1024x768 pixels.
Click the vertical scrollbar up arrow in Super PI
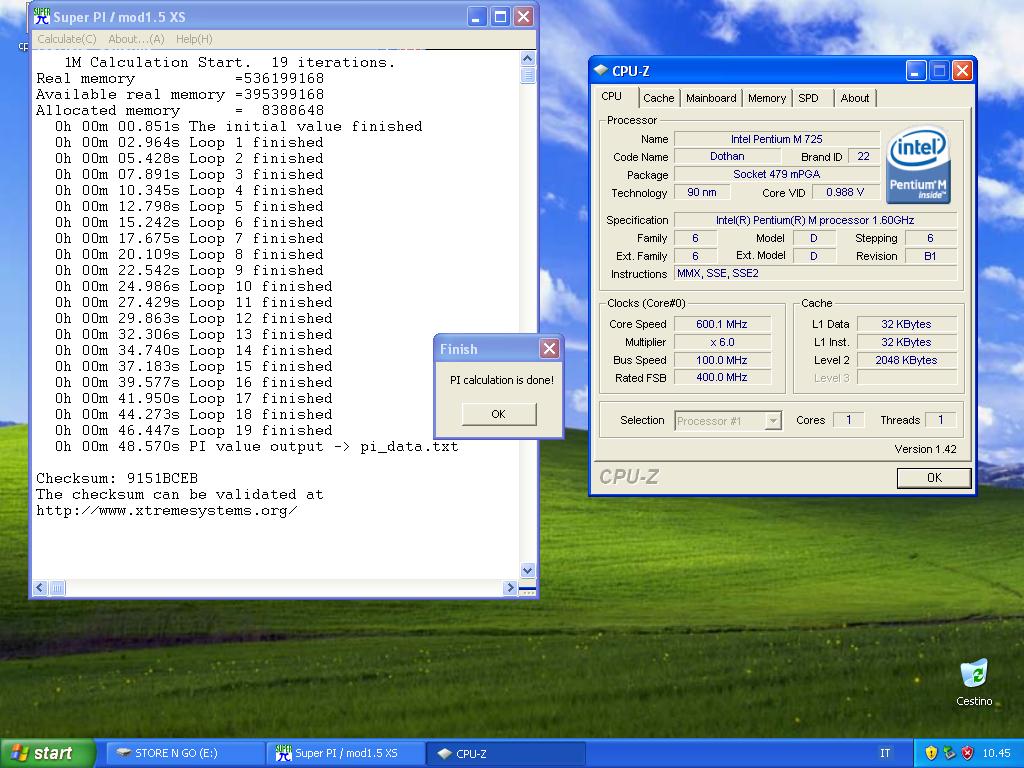[528, 58]
